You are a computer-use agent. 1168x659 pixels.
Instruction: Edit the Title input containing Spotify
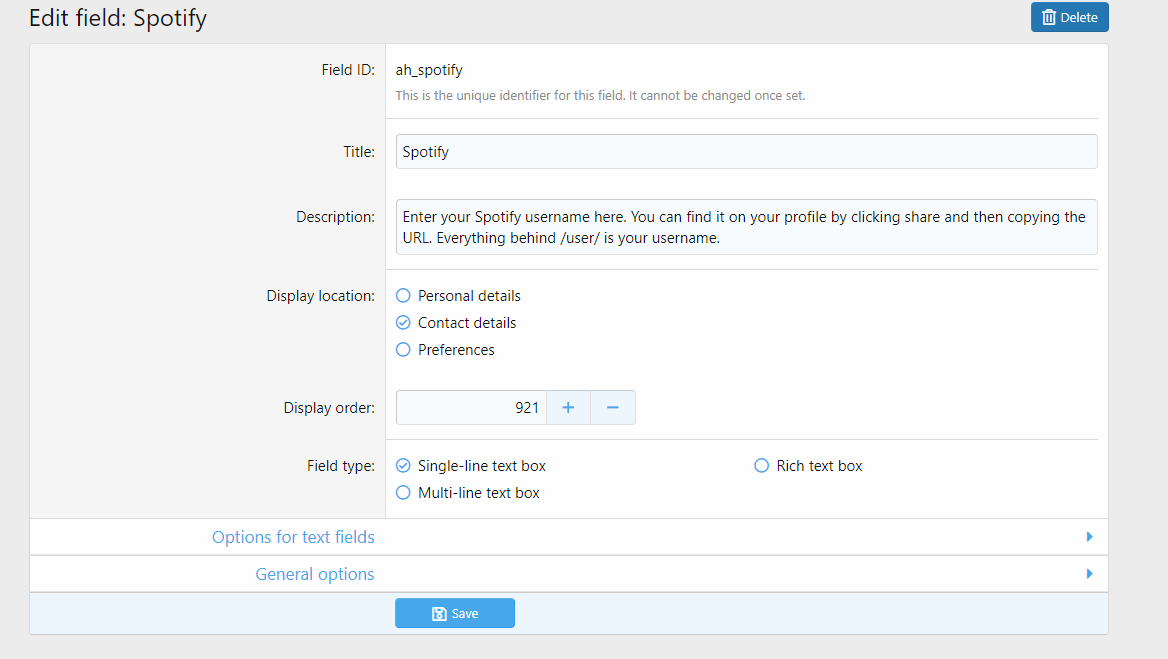(x=746, y=151)
